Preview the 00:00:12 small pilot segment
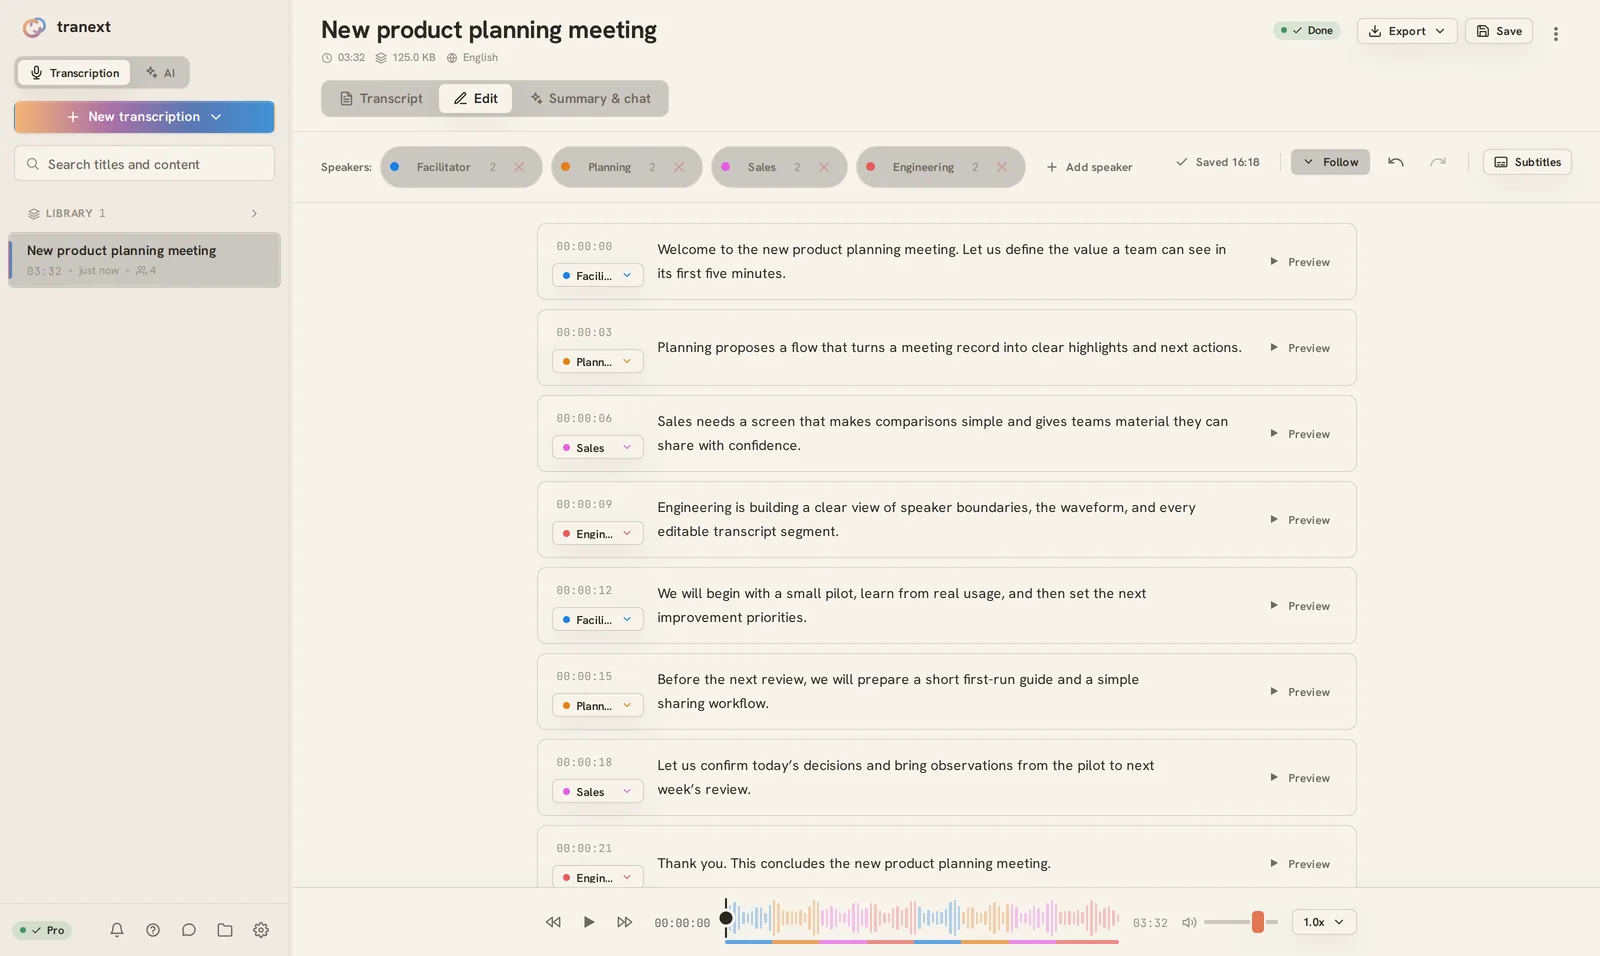Viewport: 1600px width, 956px height. [1300, 606]
